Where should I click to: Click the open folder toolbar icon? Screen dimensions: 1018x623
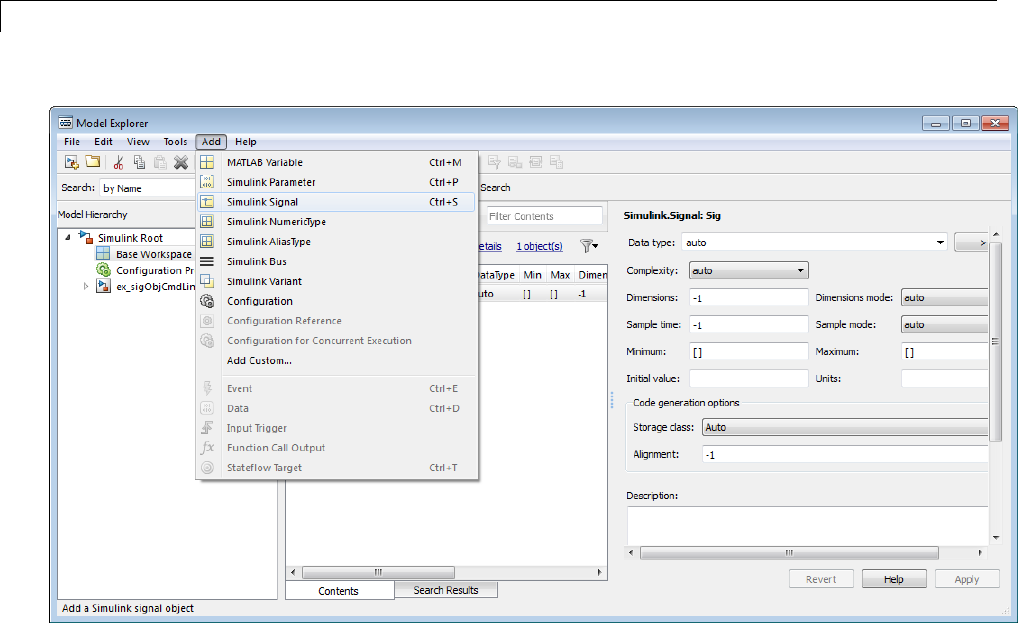[x=93, y=162]
